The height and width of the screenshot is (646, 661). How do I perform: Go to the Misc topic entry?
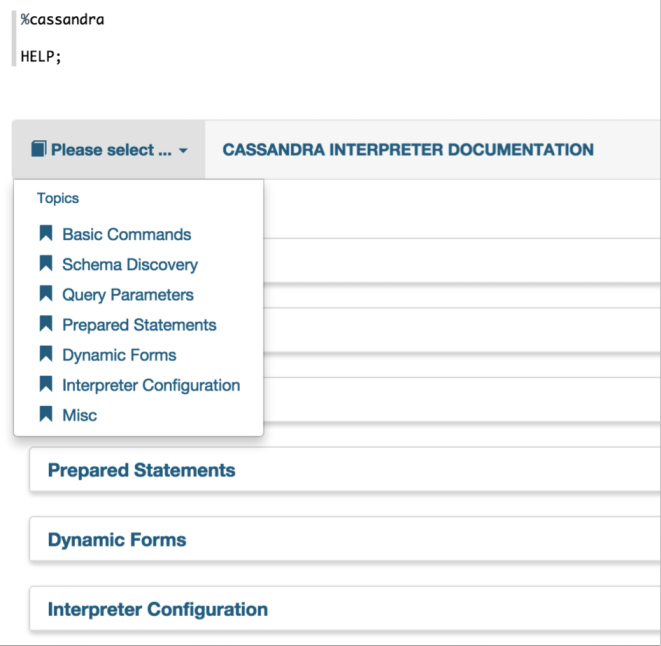79,415
